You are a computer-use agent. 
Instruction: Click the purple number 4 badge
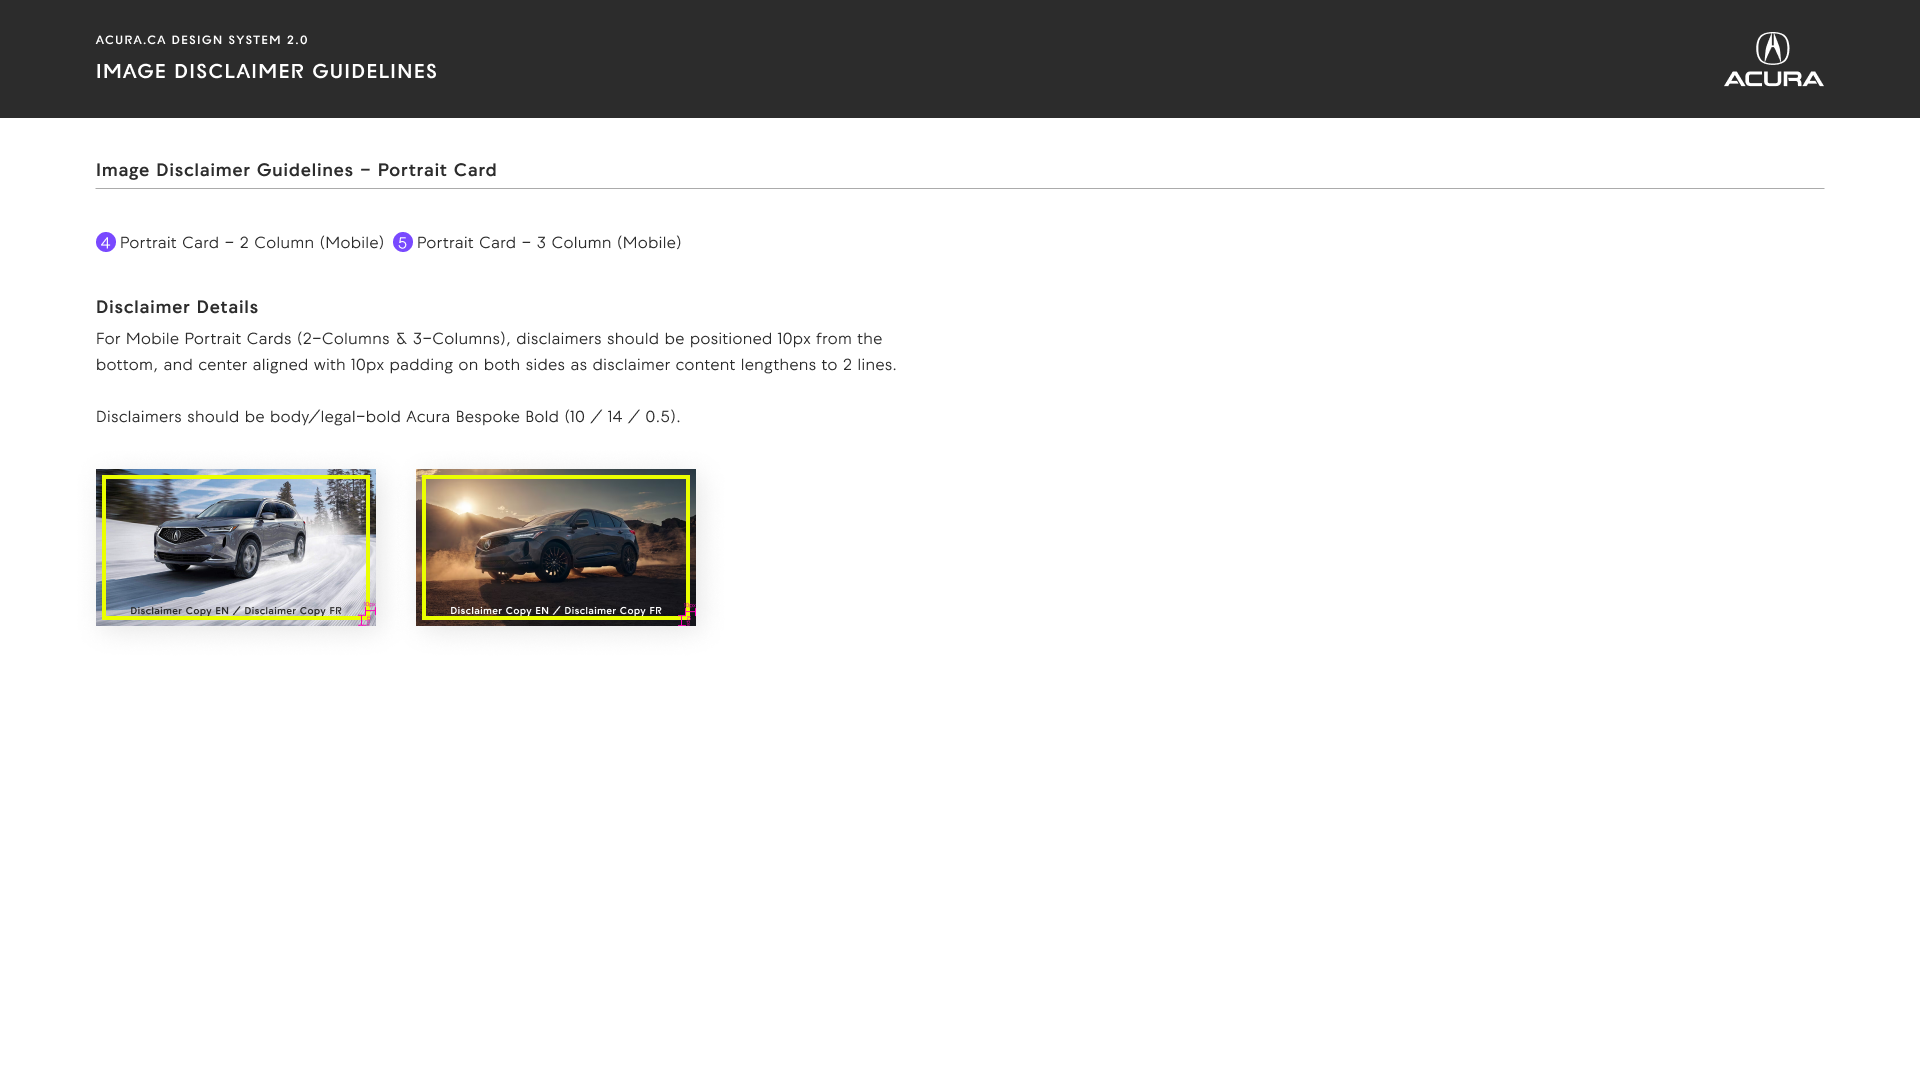[x=106, y=242]
